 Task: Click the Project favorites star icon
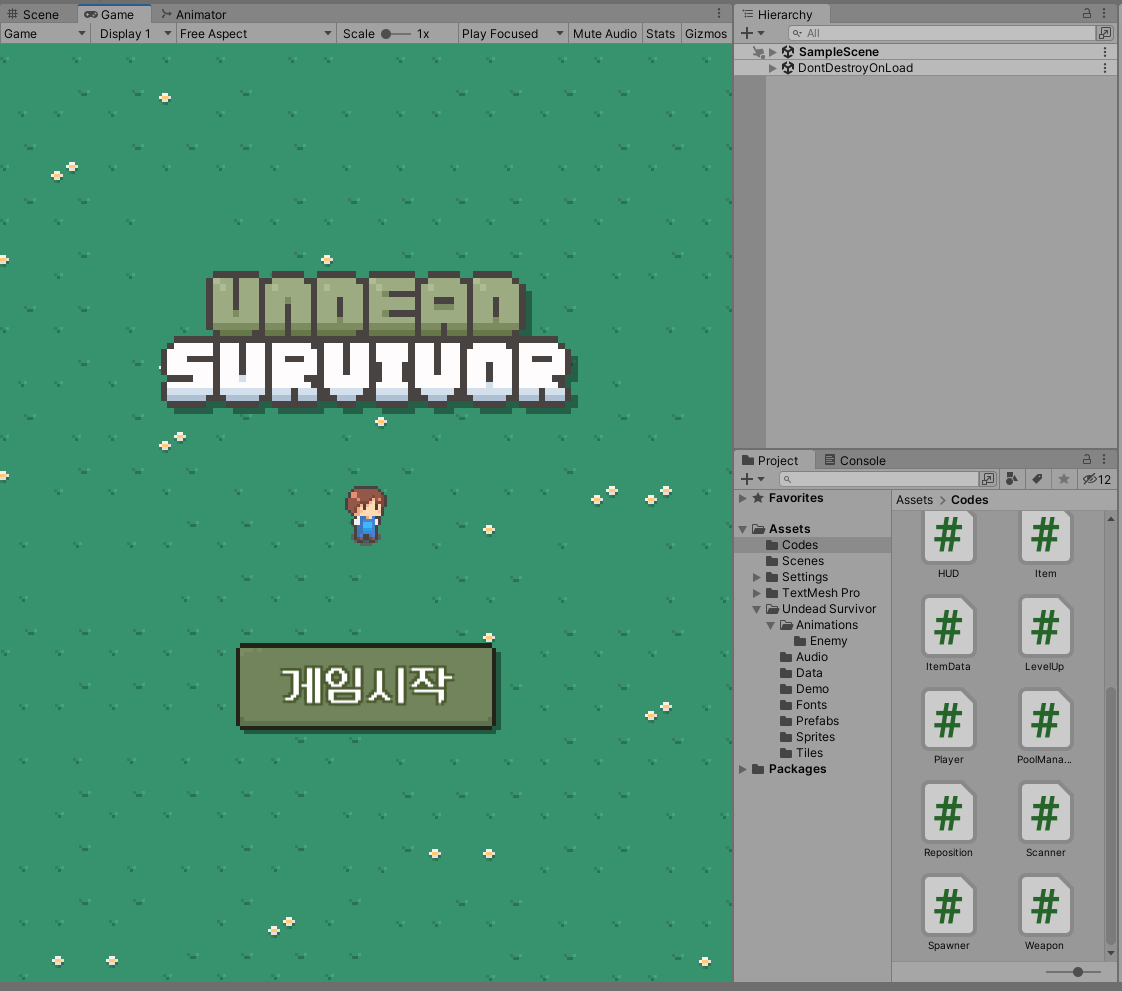(1064, 479)
